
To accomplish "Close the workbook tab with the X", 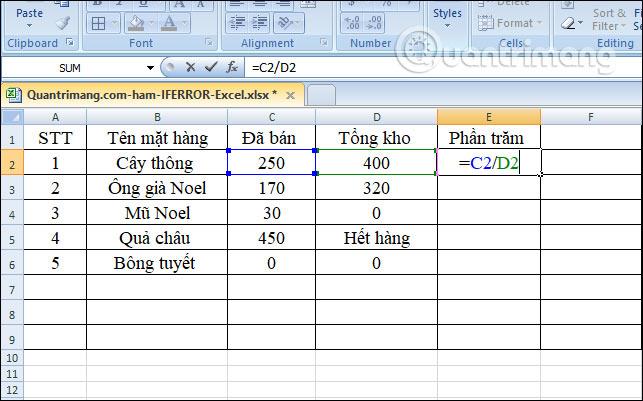I will pos(290,96).
